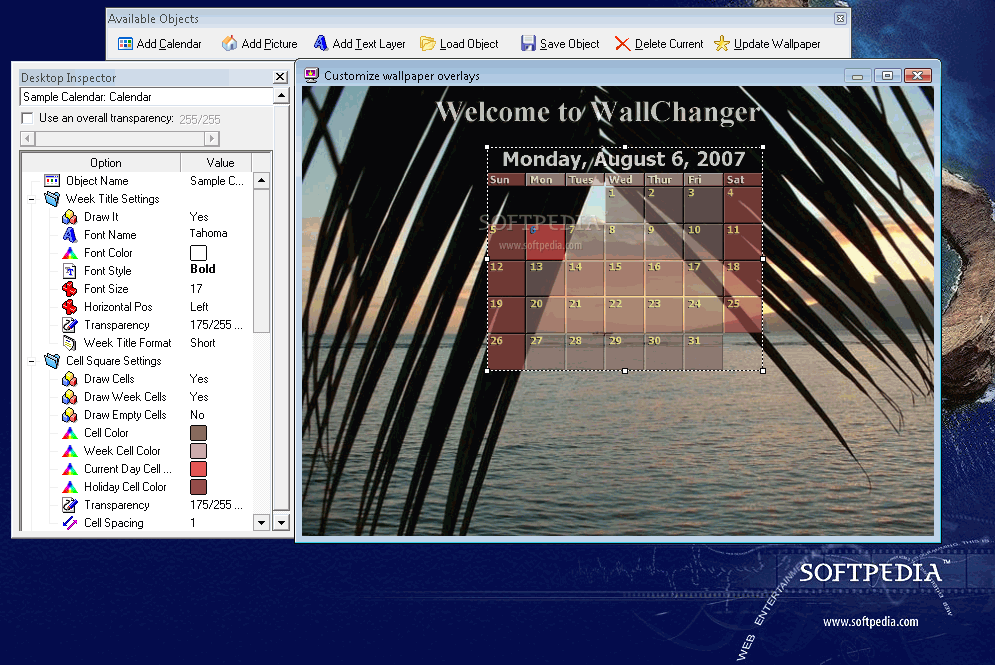The height and width of the screenshot is (665, 995).
Task: Click the Horizontal Pos value Left
Action: point(199,306)
